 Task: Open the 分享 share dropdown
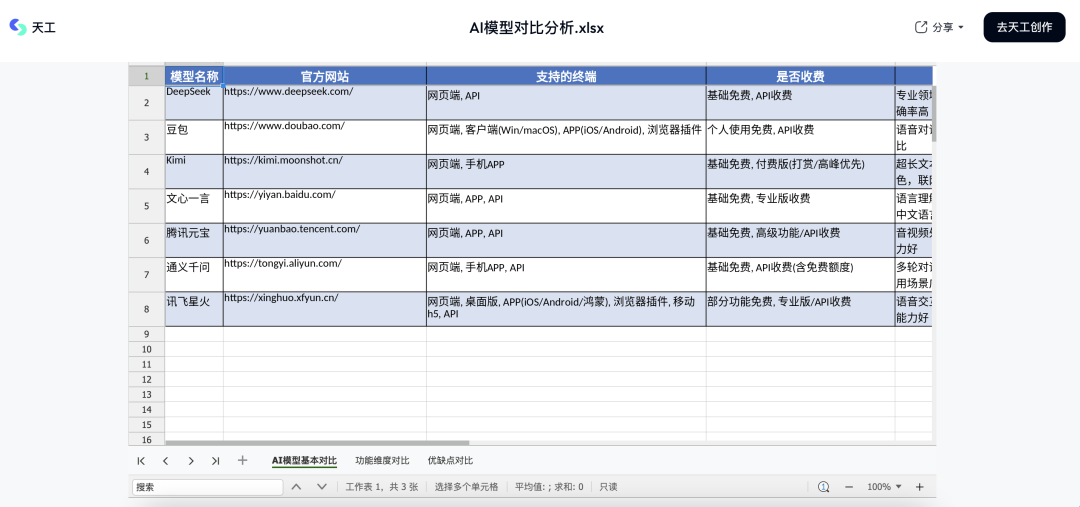pos(939,28)
